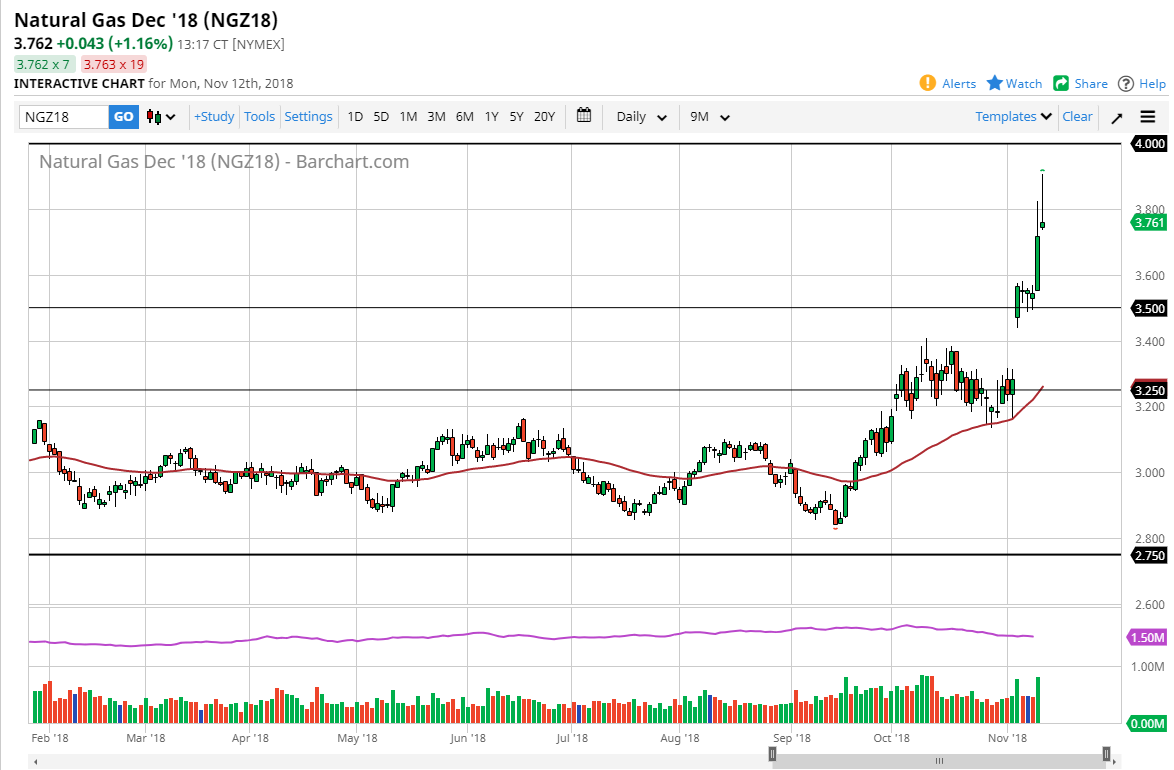Open the 9M period dropdown

click(x=709, y=117)
